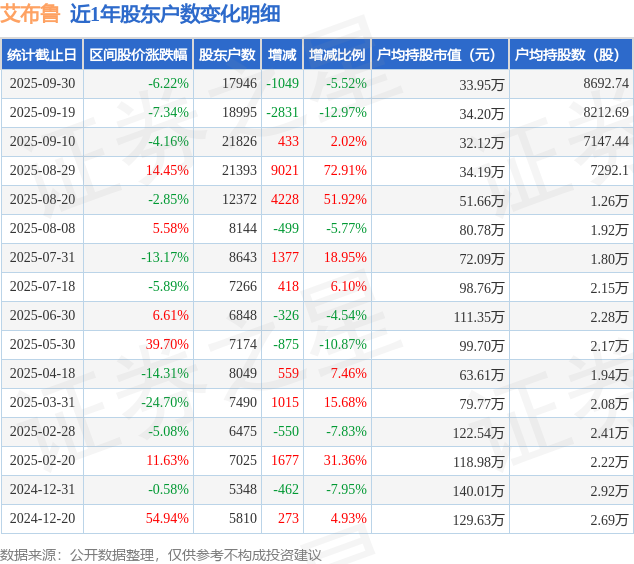634x564 pixels.
Task: Click market value 33.95万
Action: [482, 85]
